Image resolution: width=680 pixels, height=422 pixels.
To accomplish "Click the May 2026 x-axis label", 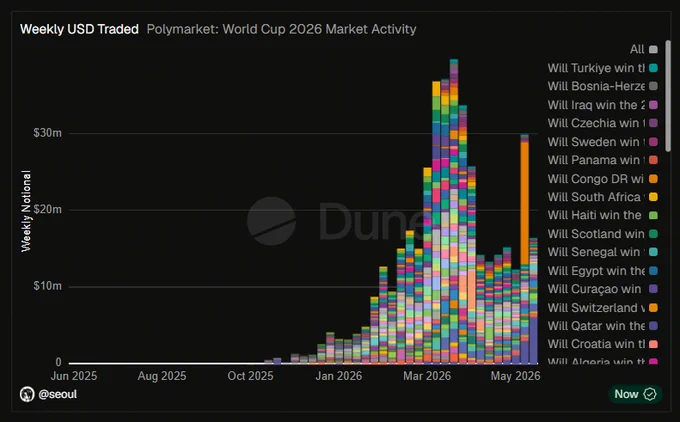I will pyautogui.click(x=515, y=376).
